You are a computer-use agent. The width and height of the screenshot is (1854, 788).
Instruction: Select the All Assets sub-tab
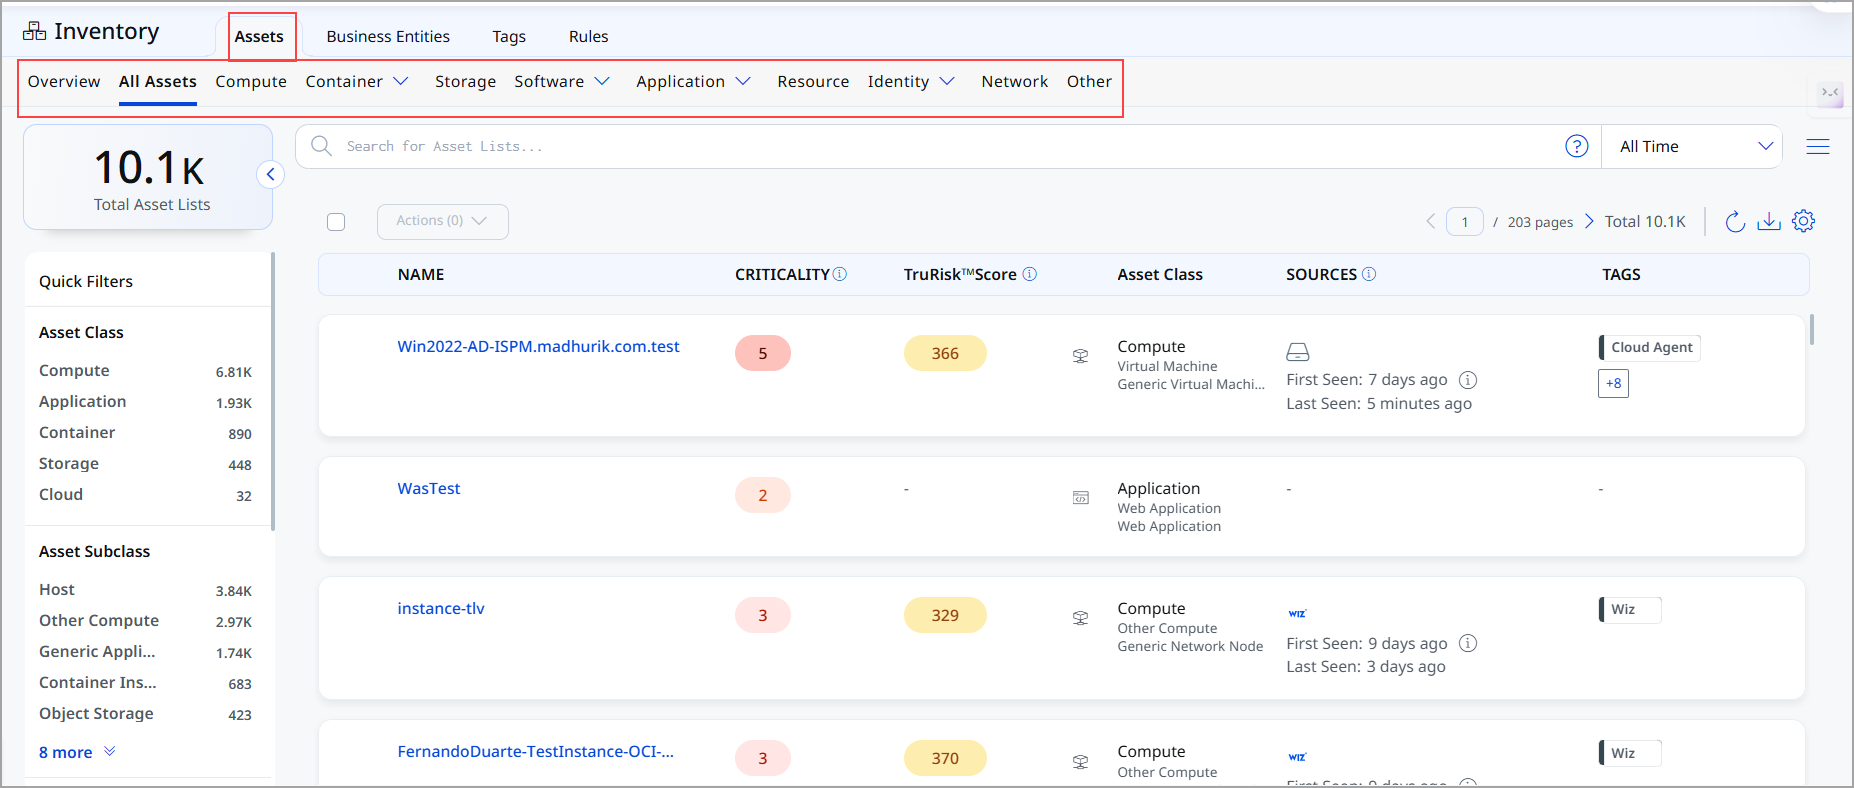point(157,81)
